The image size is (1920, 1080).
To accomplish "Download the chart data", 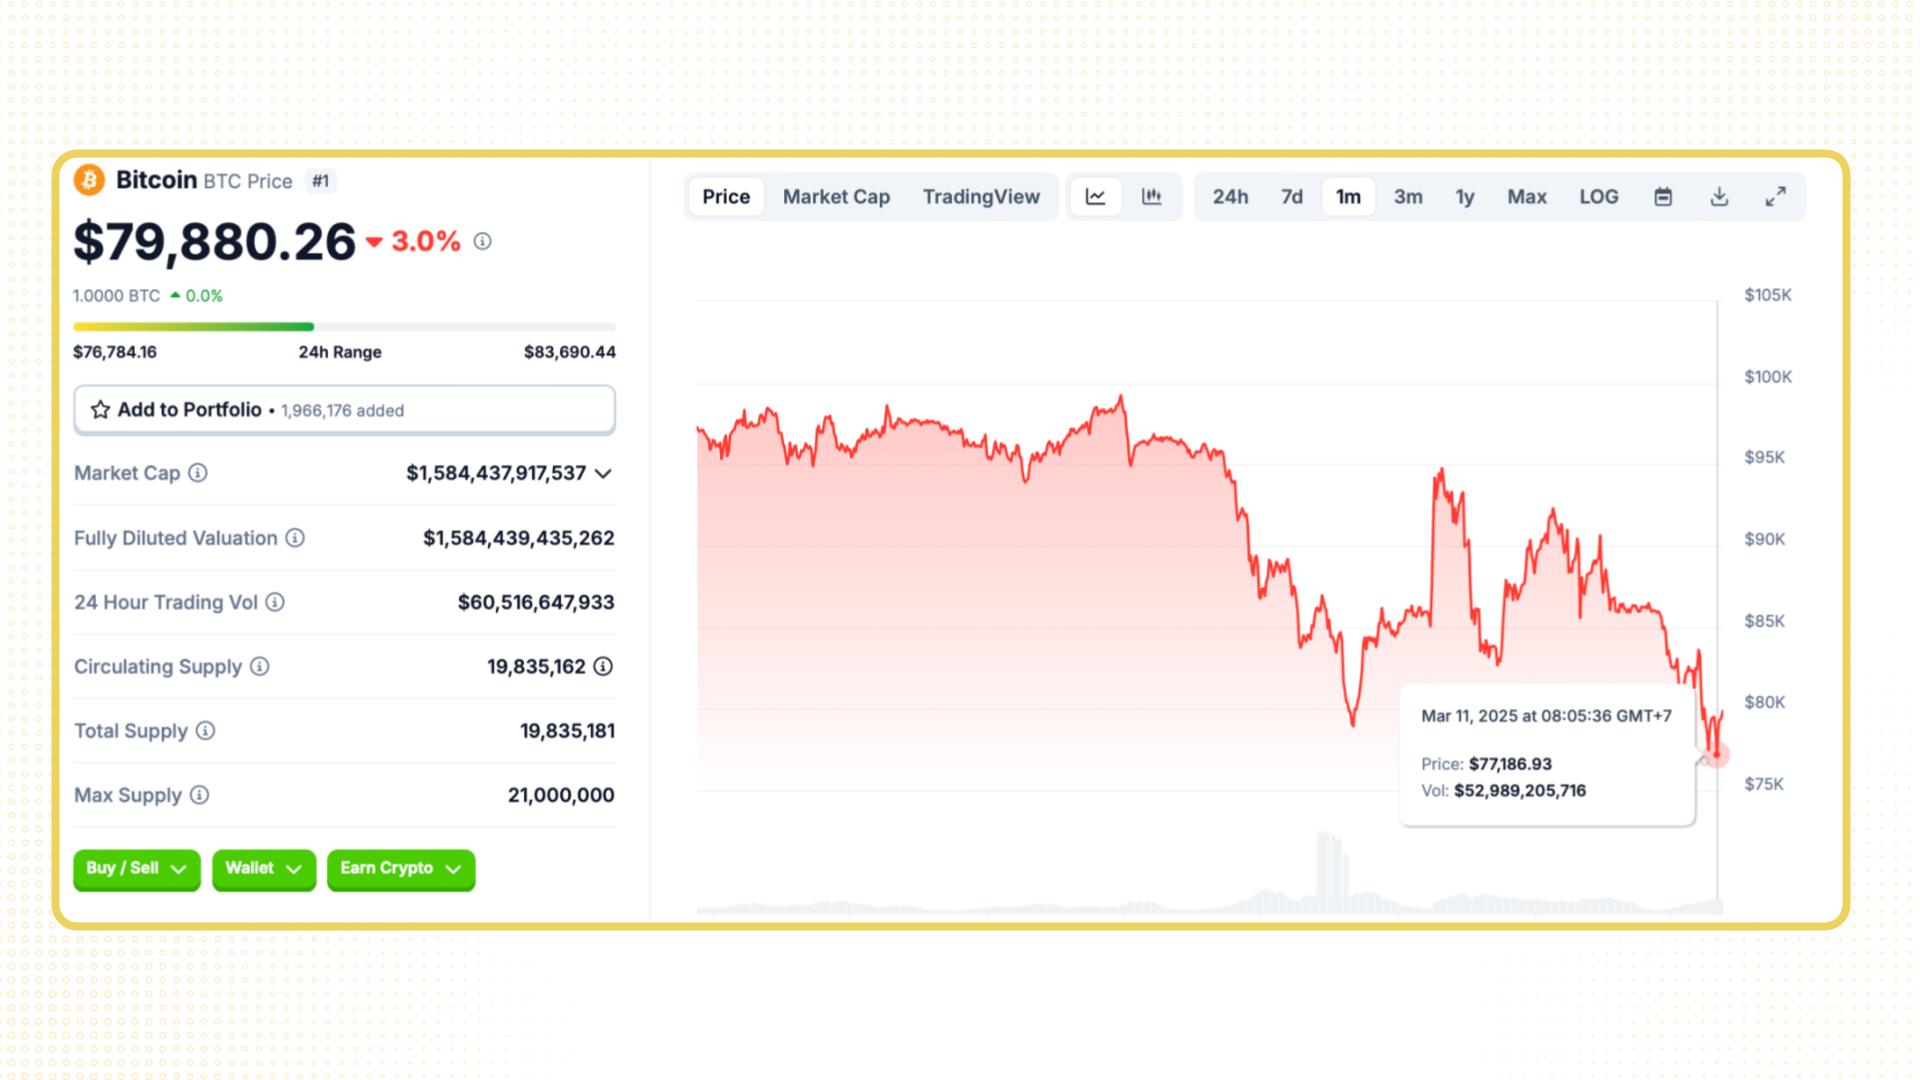I will click(x=1719, y=197).
